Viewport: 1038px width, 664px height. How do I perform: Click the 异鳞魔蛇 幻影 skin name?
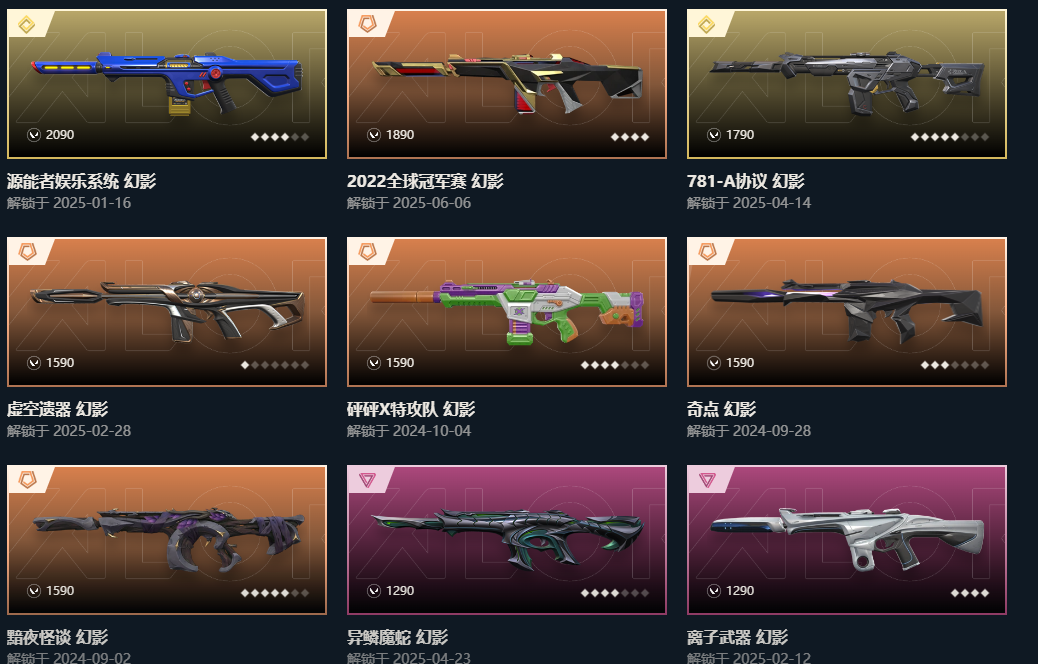pyautogui.click(x=397, y=638)
